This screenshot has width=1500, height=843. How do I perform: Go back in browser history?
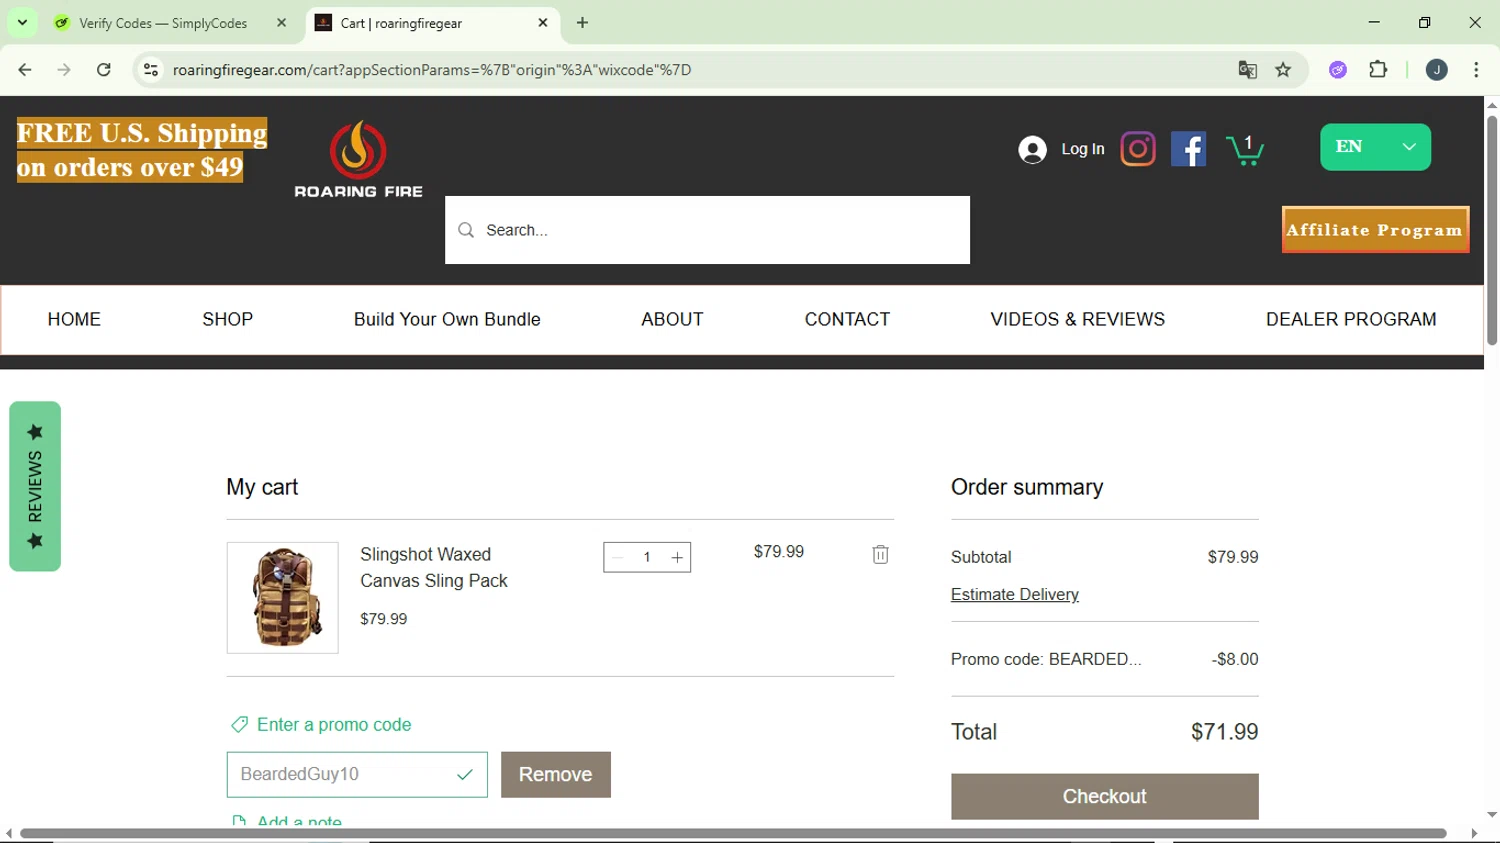[x=25, y=70]
